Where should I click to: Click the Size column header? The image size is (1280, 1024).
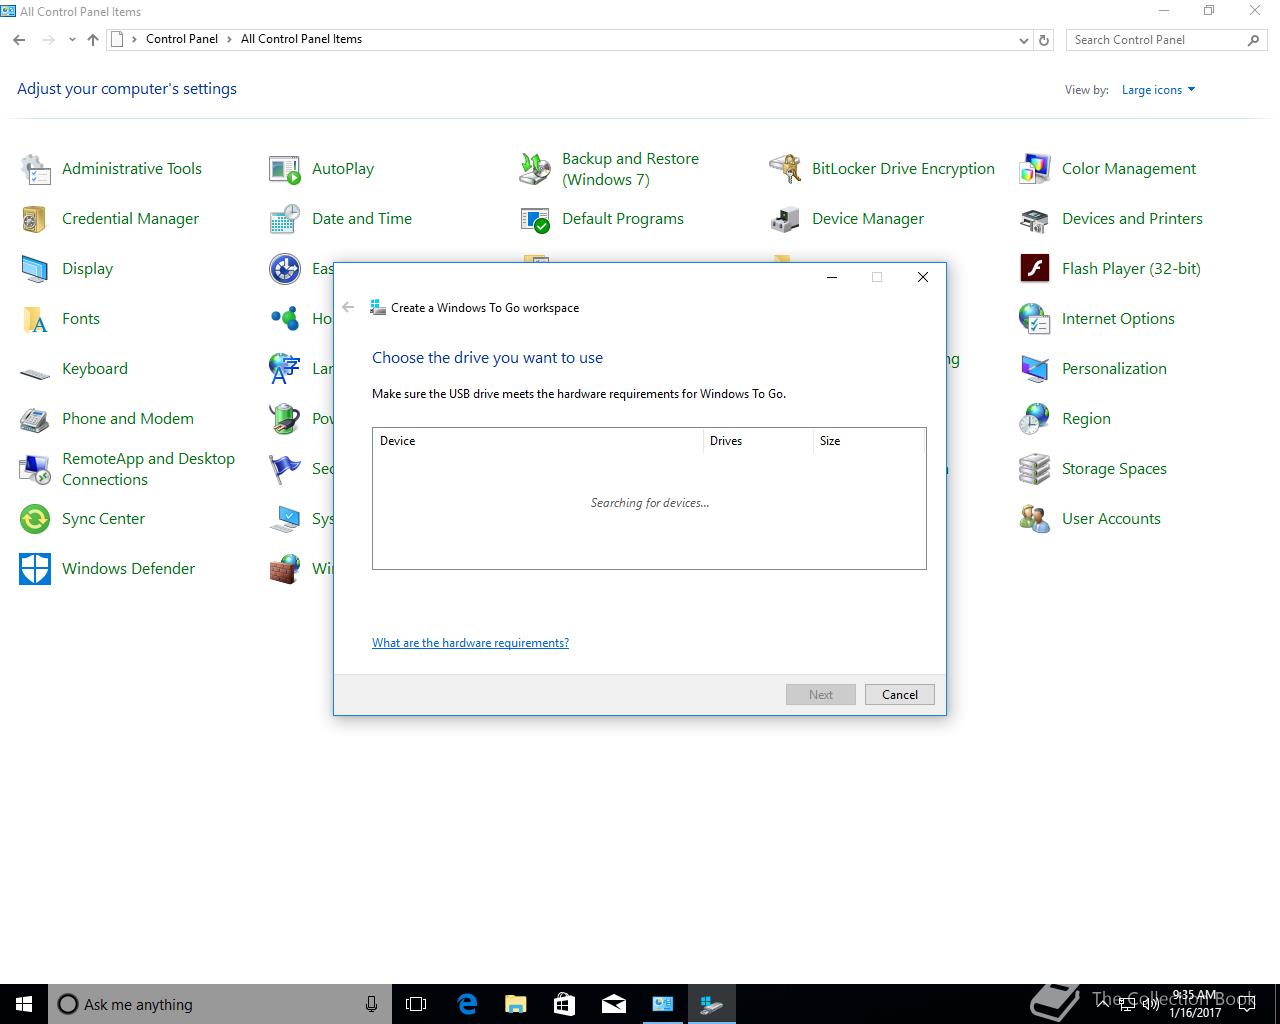(868, 441)
